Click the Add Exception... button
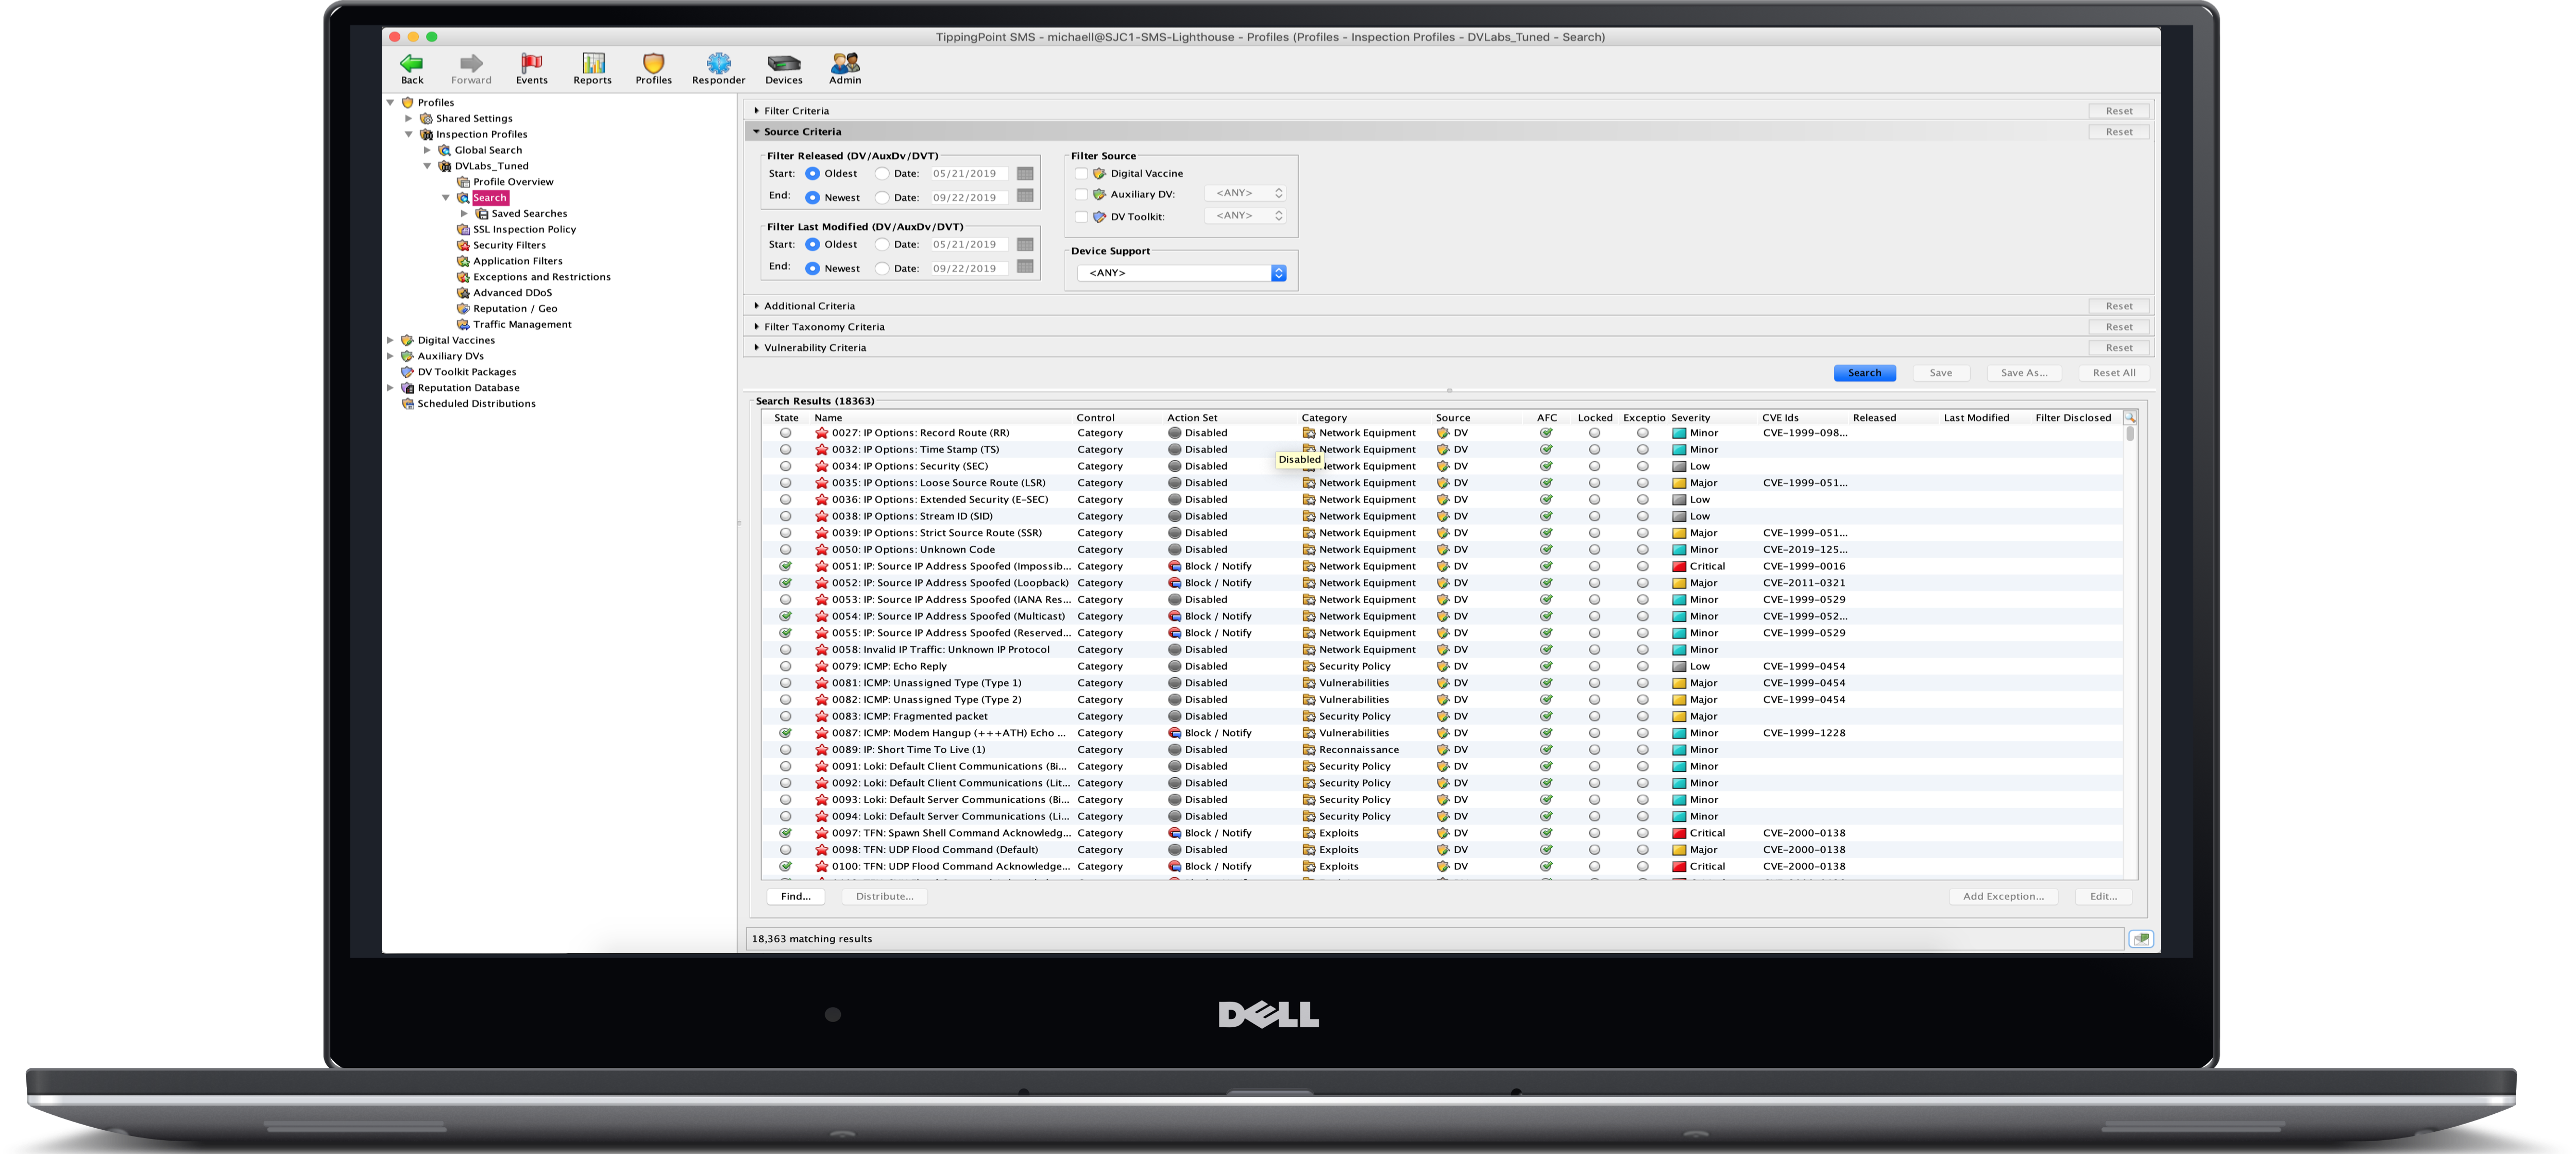2576x1154 pixels. (x=2003, y=896)
